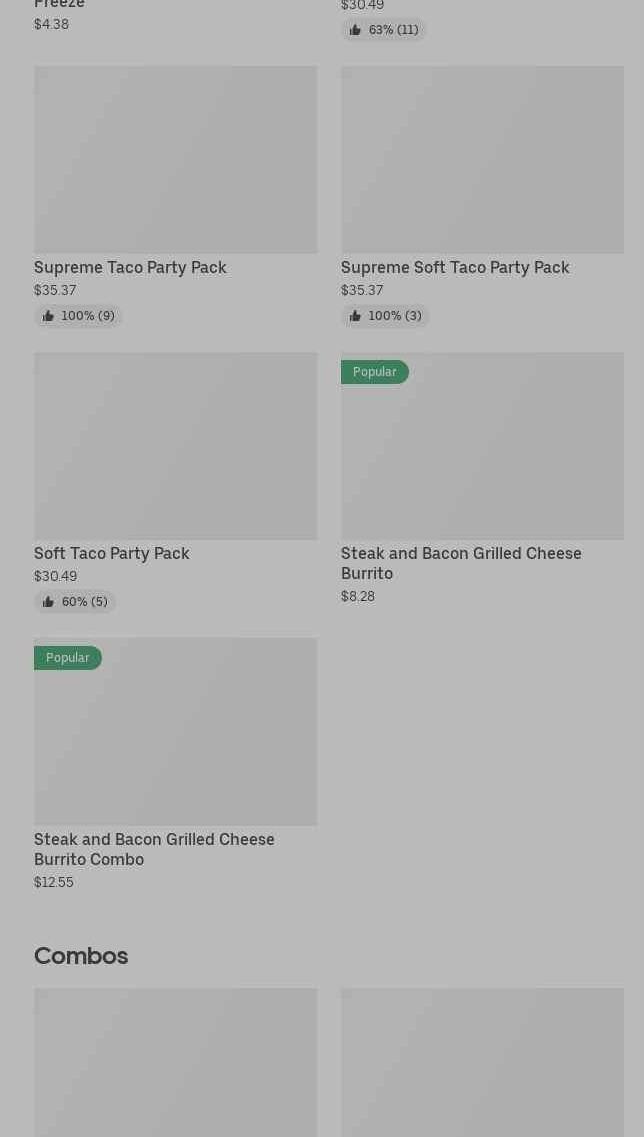Open Steak and Bacon Grilled Cheese Burrito image

pyautogui.click(x=482, y=446)
